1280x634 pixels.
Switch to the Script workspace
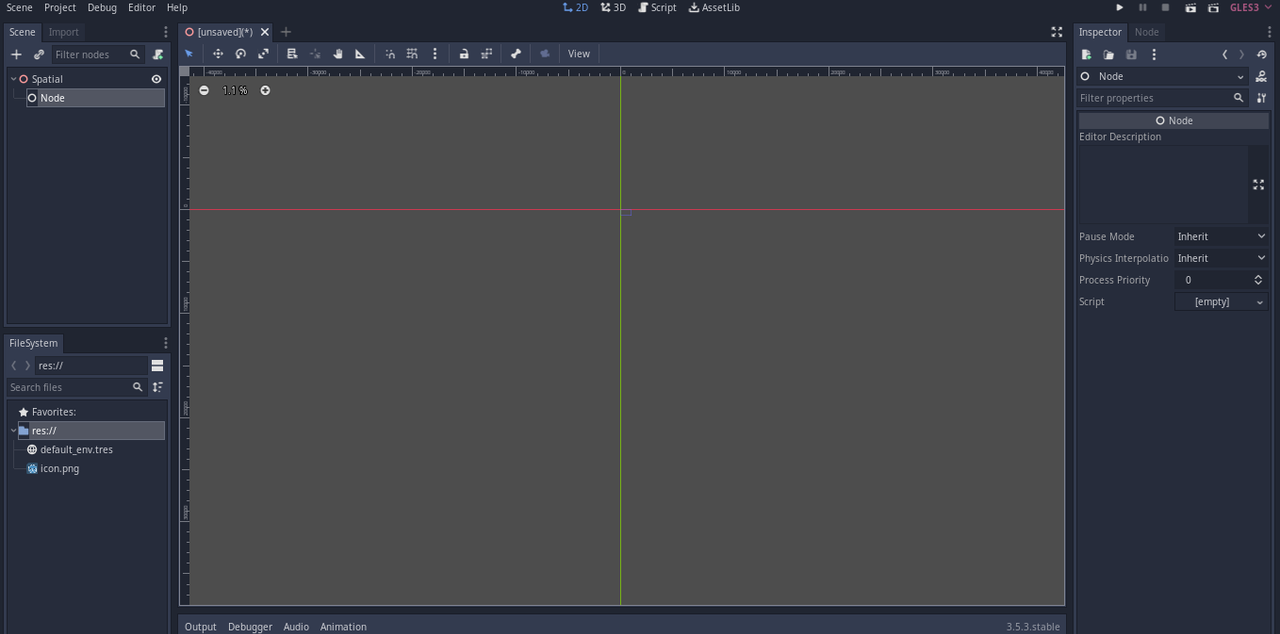657,7
